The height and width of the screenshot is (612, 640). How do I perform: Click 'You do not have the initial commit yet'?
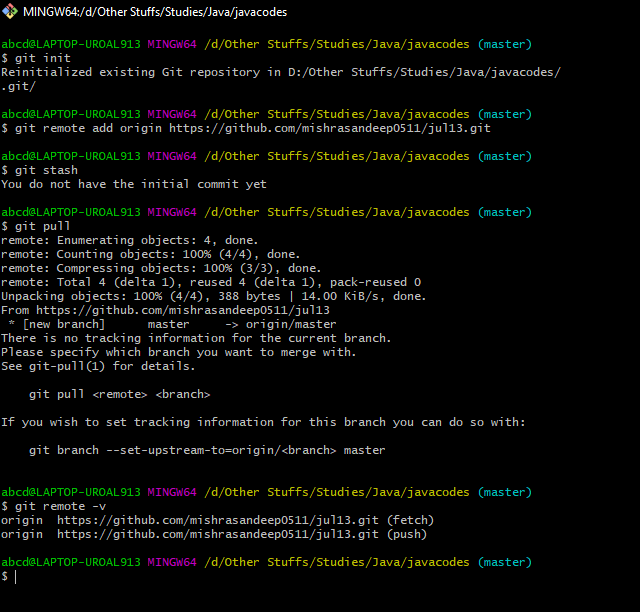pyautogui.click(x=134, y=184)
